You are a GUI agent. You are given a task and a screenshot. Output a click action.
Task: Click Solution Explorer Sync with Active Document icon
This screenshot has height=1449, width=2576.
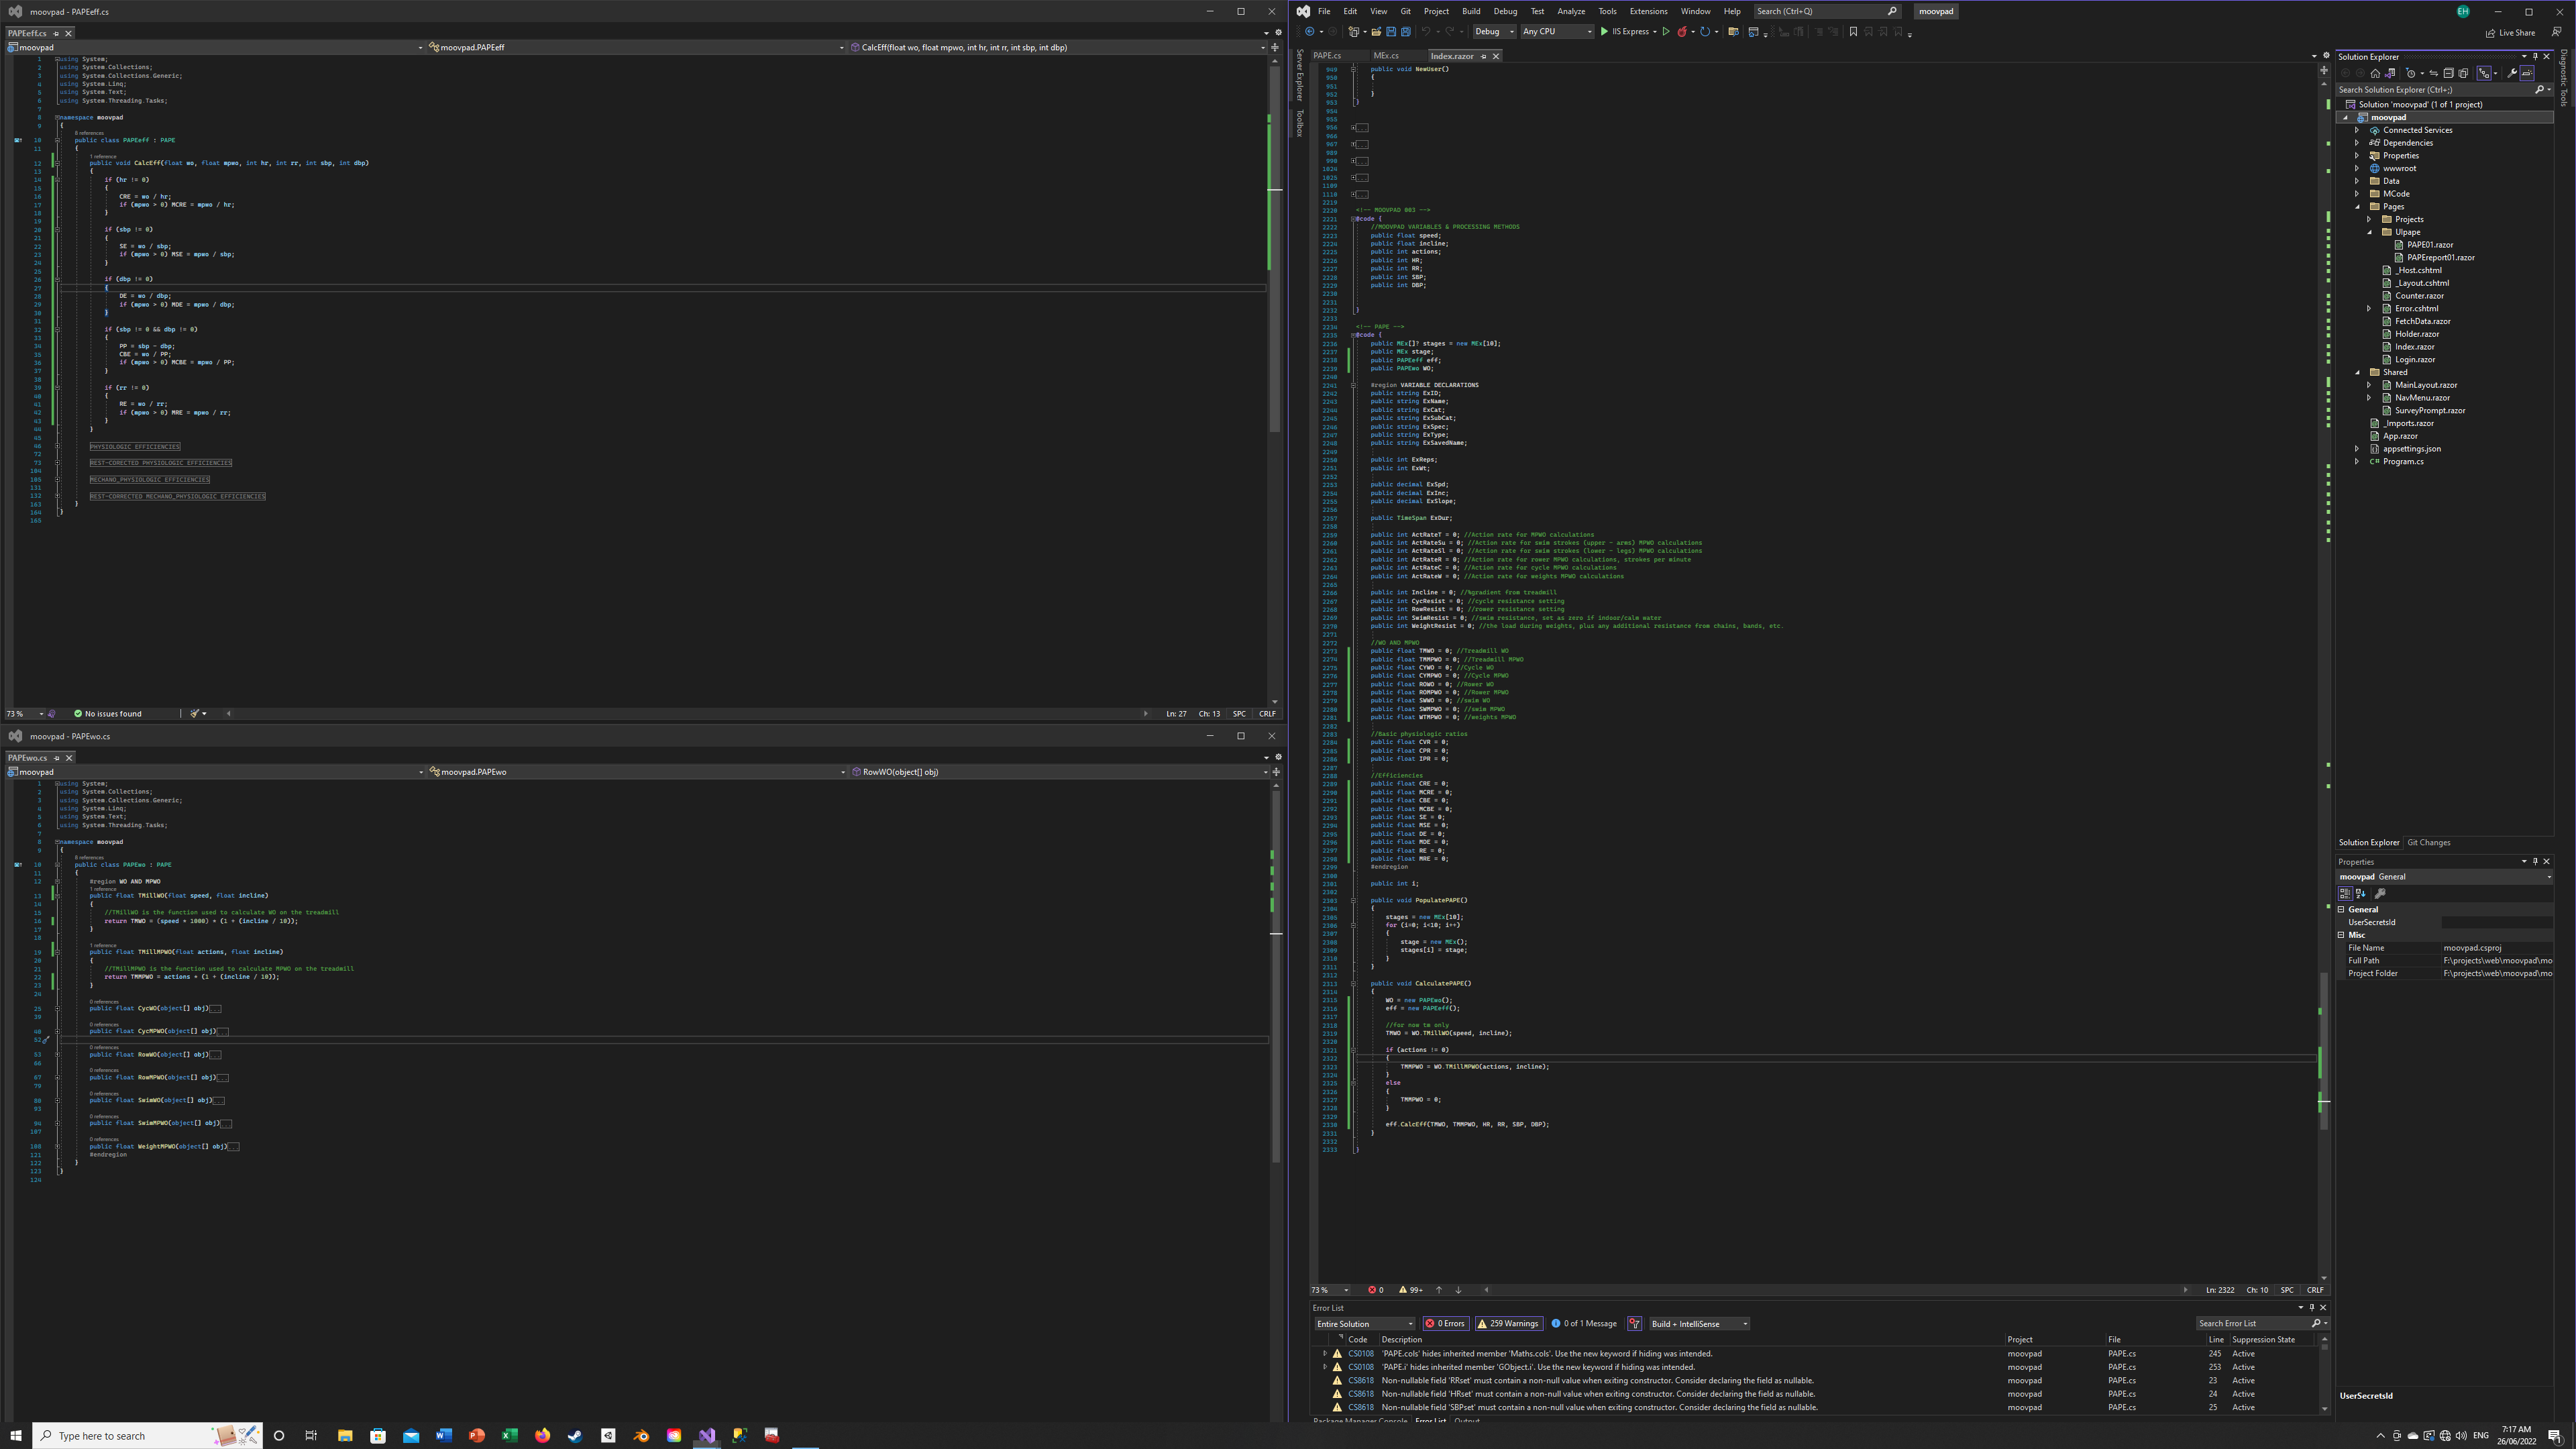[x=2433, y=73]
